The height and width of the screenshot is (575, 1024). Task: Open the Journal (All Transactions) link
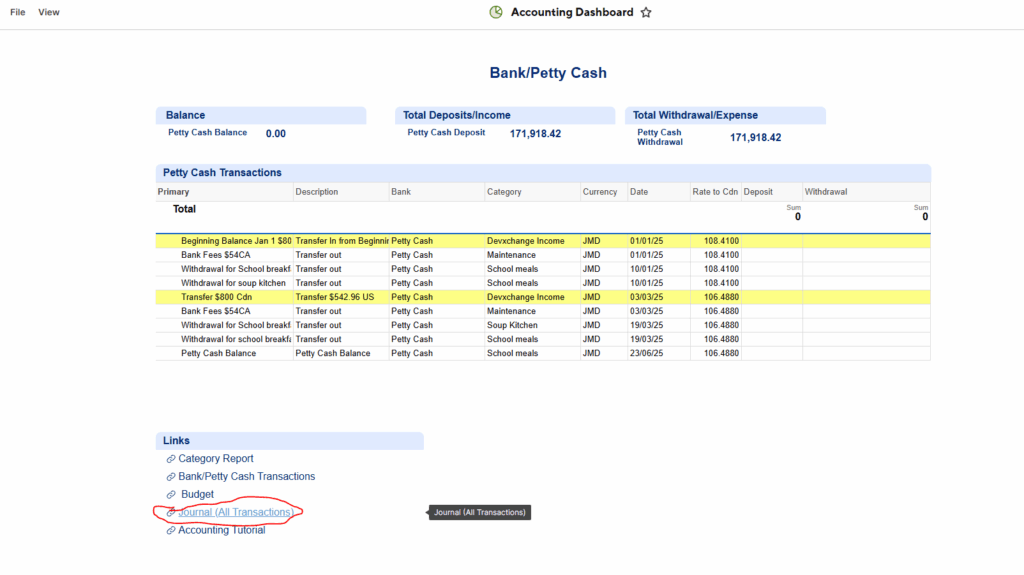click(236, 513)
